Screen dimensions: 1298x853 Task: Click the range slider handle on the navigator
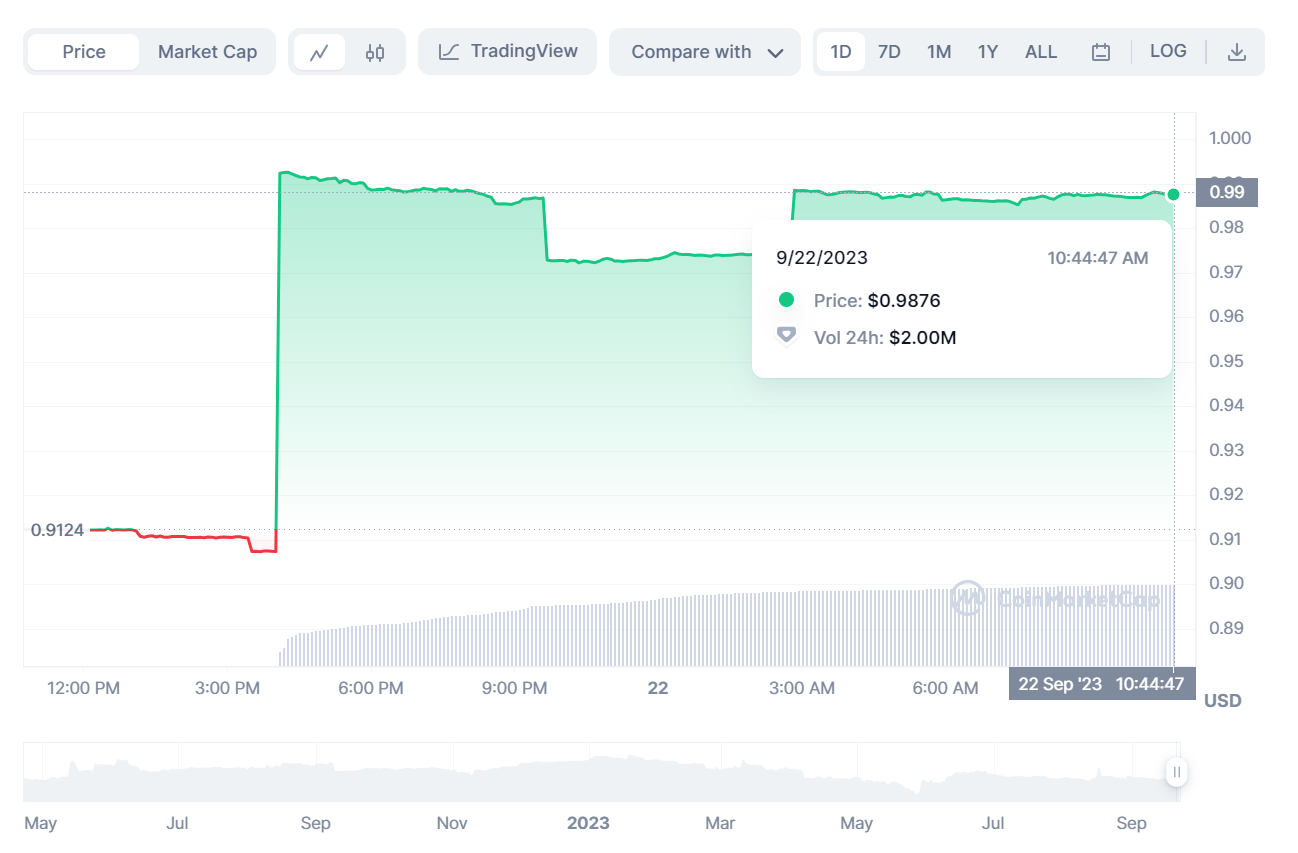[x=1177, y=771]
